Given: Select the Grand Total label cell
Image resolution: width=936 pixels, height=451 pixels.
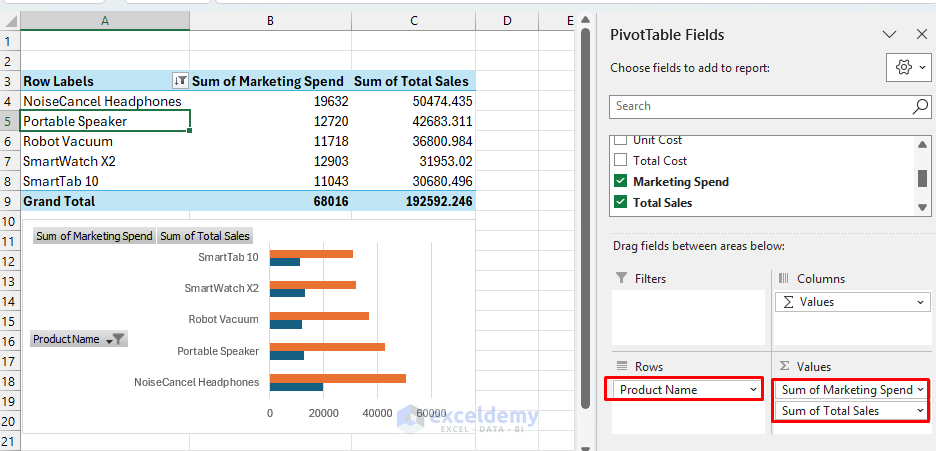Looking at the screenshot, I should click(x=105, y=202).
